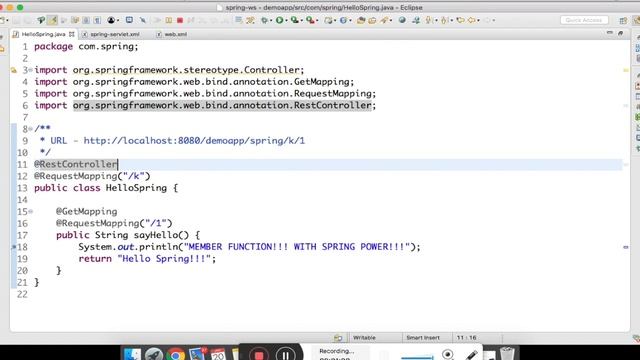Click the @GetMapping annotation
This screenshot has width=640, height=360.
click(x=87, y=211)
